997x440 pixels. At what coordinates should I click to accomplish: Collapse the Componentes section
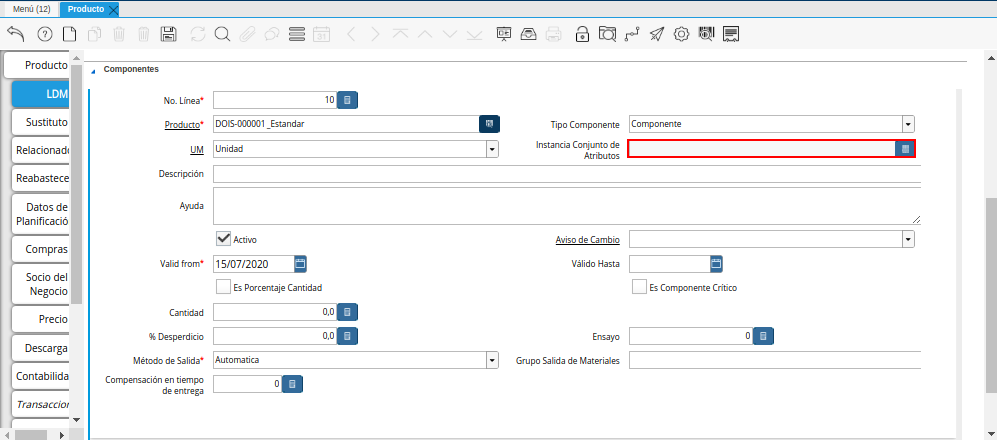[x=94, y=70]
